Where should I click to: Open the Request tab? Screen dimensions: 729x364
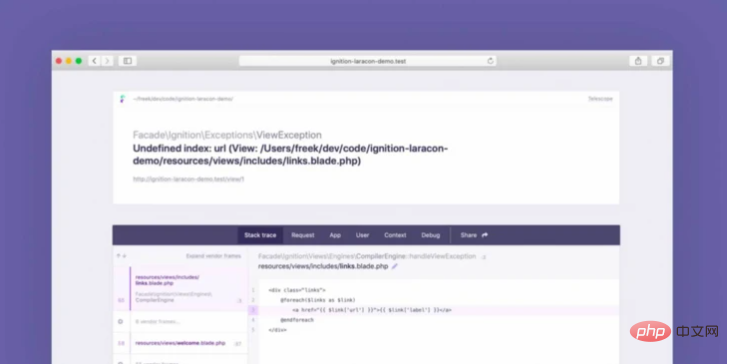(x=303, y=235)
